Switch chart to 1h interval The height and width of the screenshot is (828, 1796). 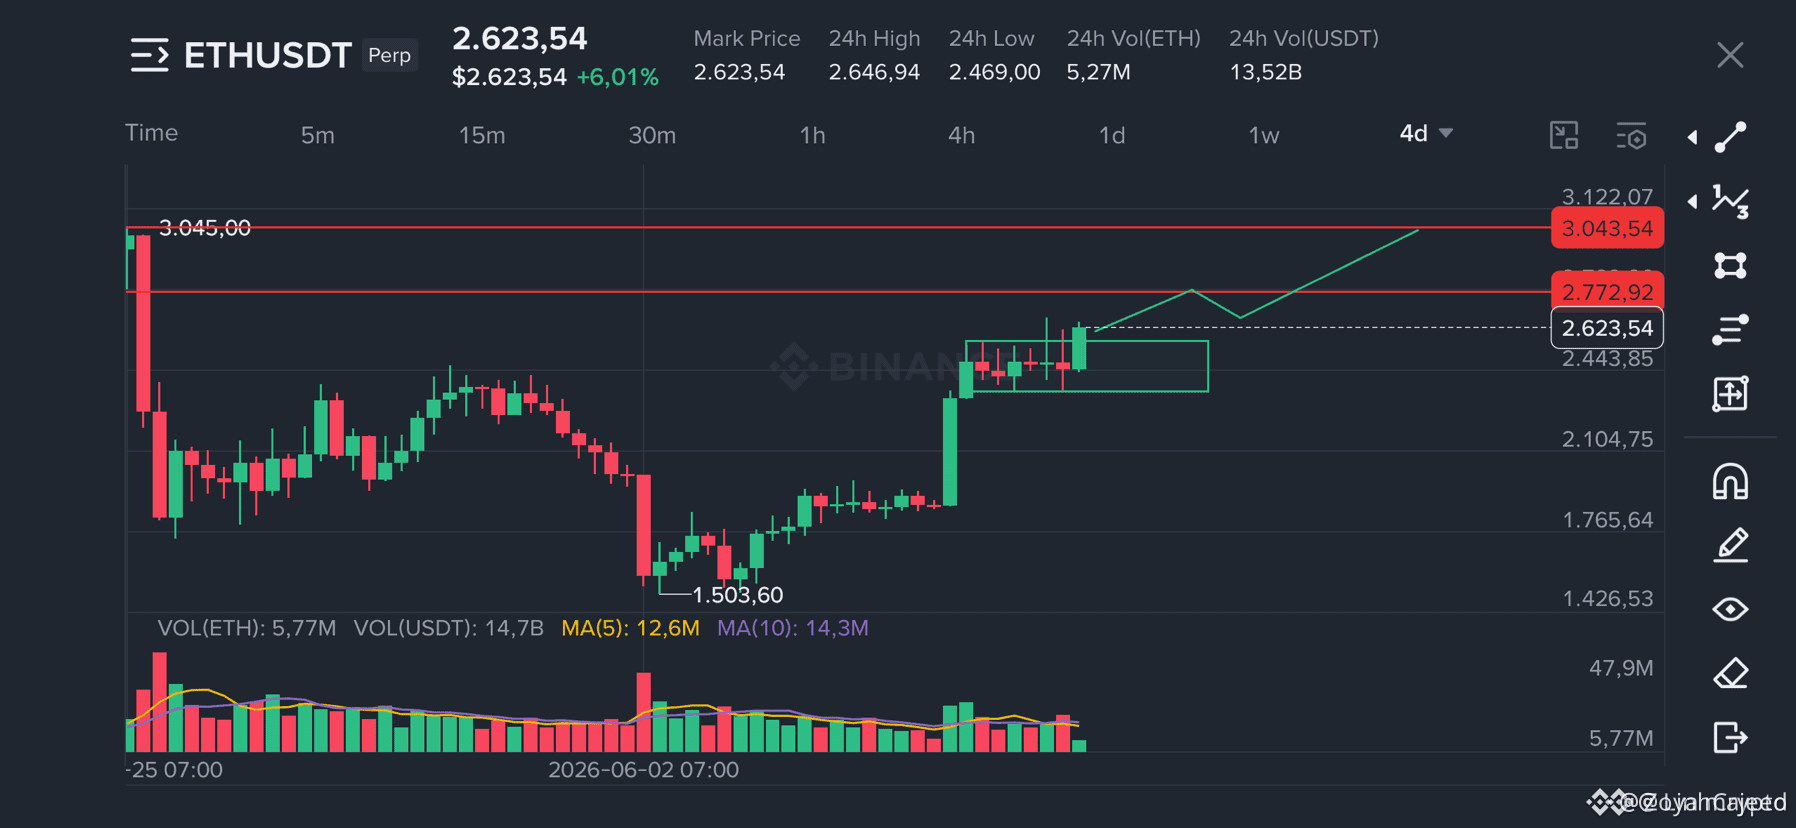(x=812, y=135)
